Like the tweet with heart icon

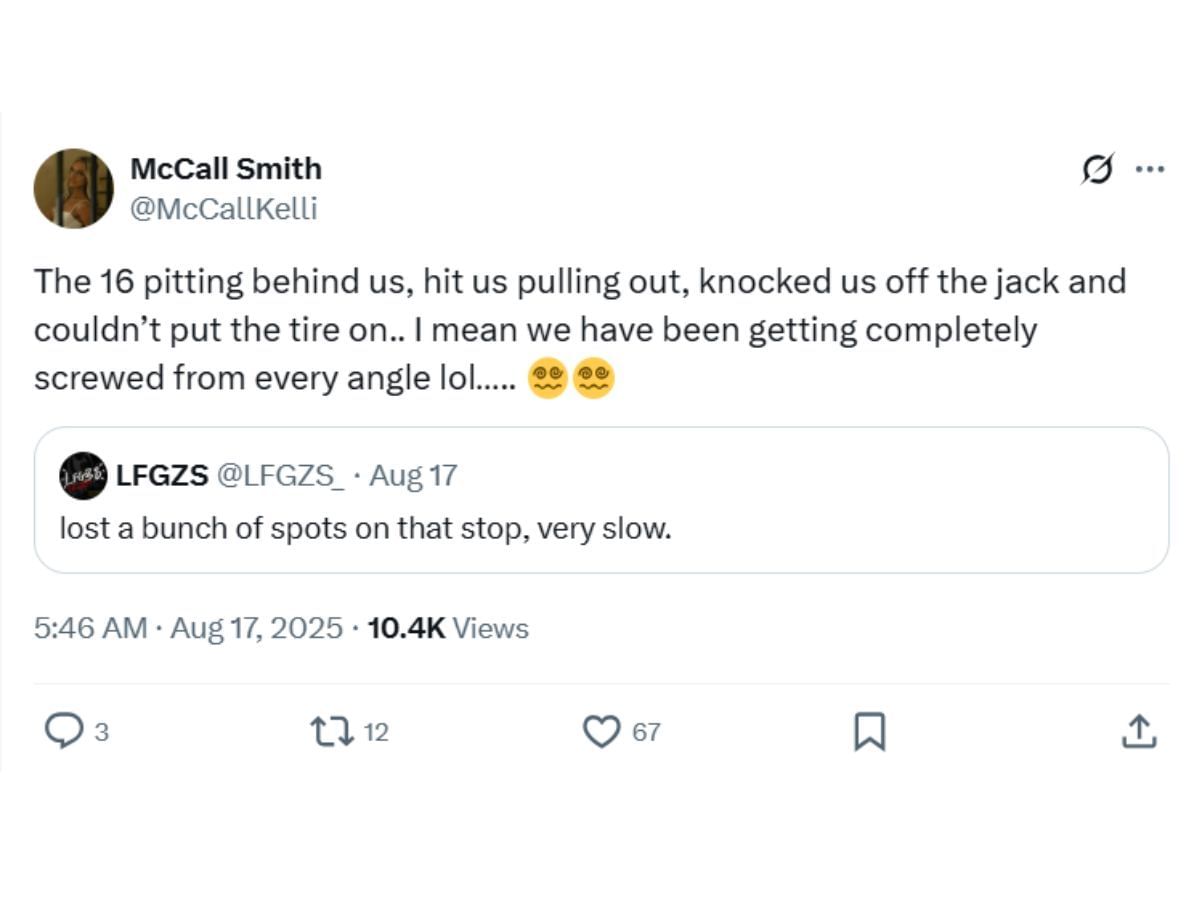(x=601, y=731)
